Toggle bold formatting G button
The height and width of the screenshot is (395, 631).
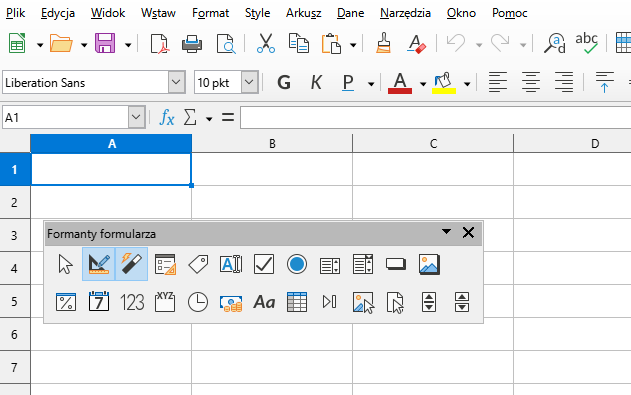tap(284, 82)
